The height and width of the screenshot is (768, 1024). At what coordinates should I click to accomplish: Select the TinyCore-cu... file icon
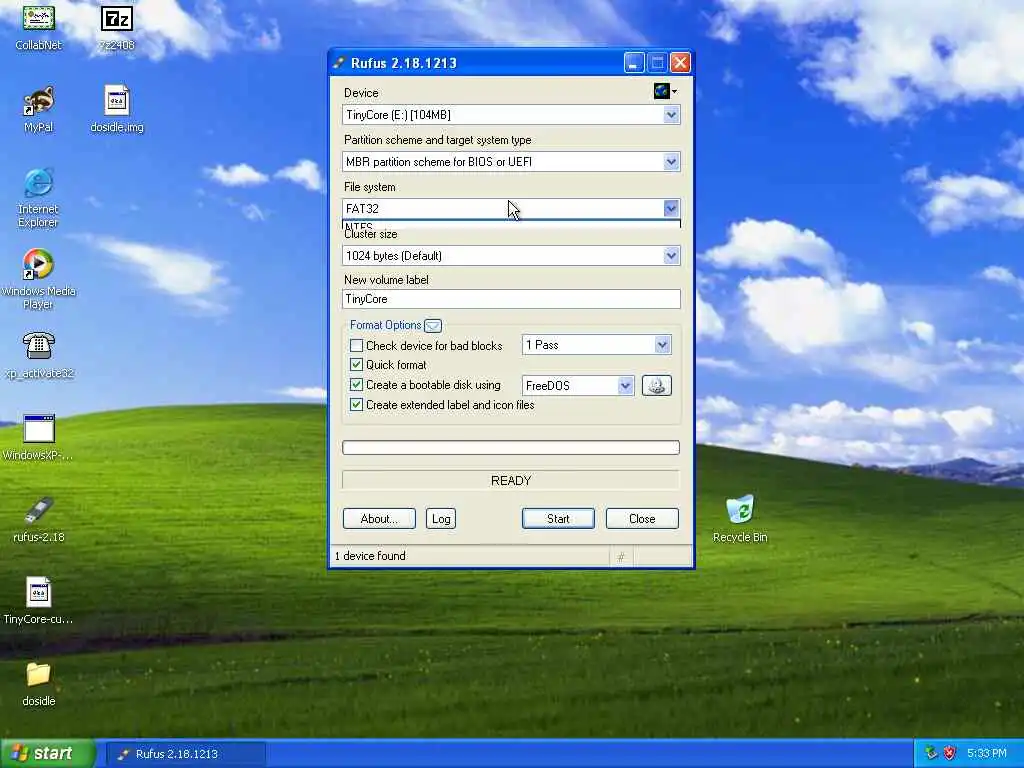(x=39, y=601)
